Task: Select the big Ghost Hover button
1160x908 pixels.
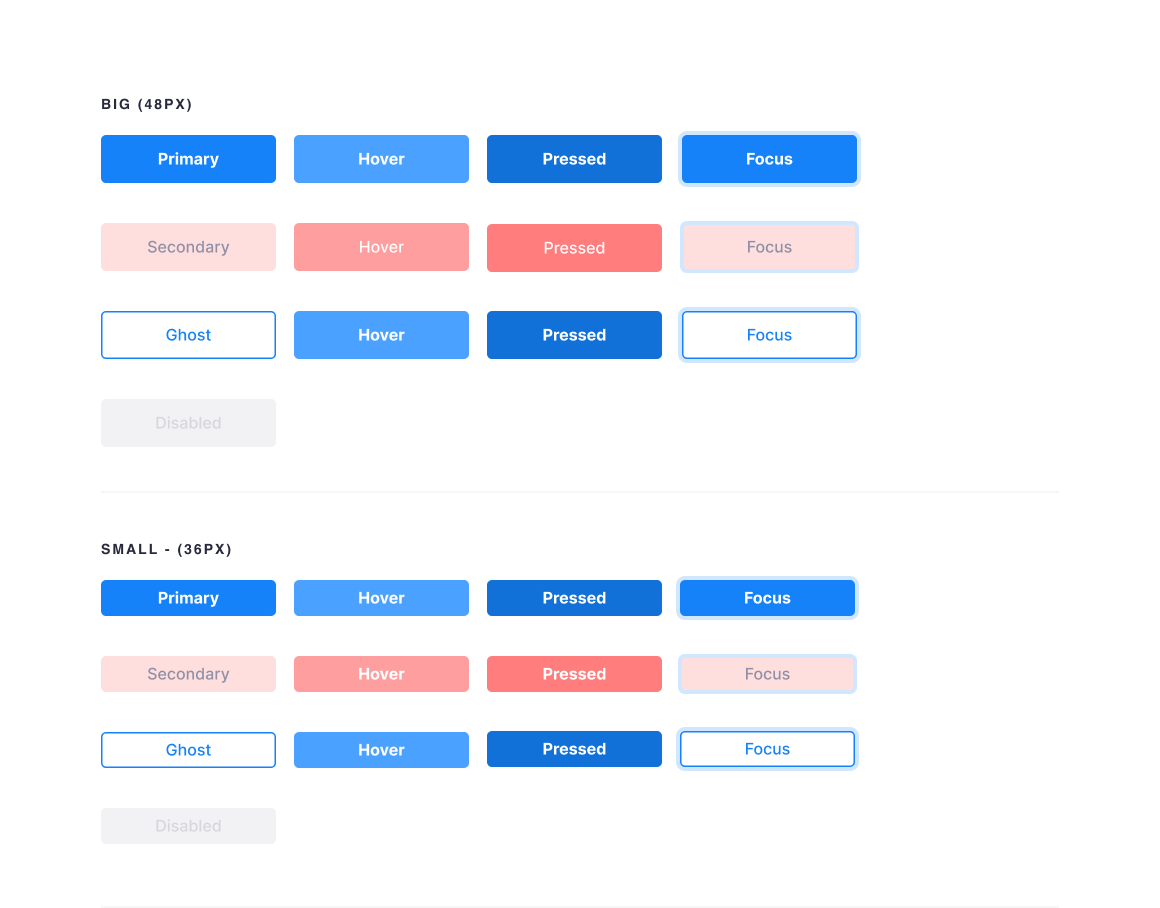Action: click(x=381, y=334)
